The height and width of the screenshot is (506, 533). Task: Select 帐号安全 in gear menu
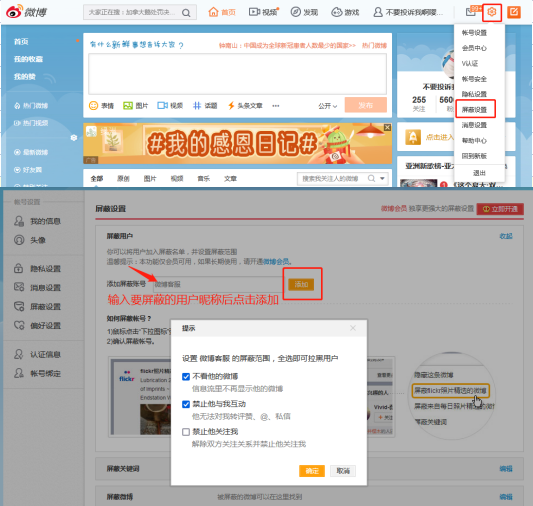474,79
